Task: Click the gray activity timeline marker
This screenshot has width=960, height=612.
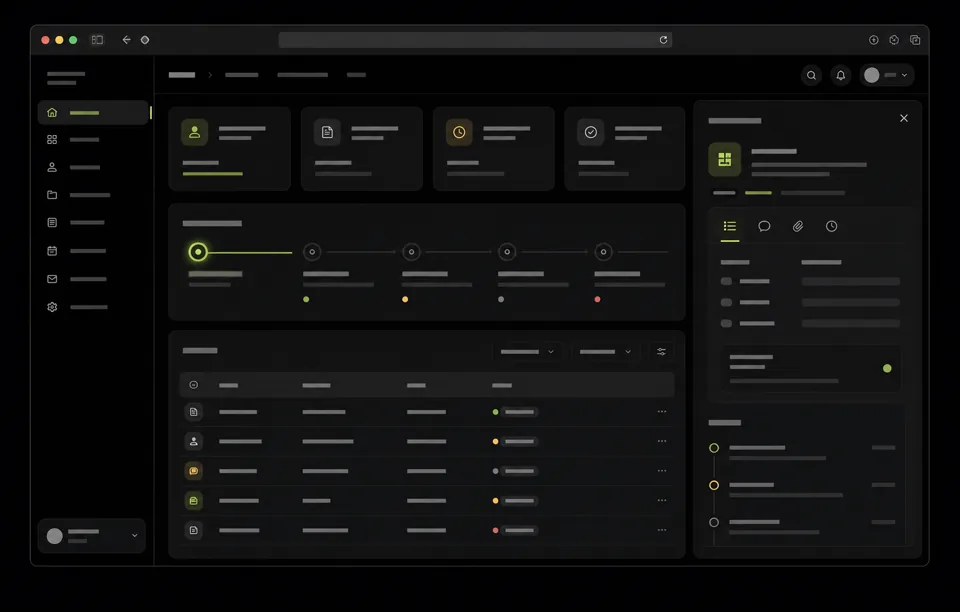Action: tap(714, 523)
